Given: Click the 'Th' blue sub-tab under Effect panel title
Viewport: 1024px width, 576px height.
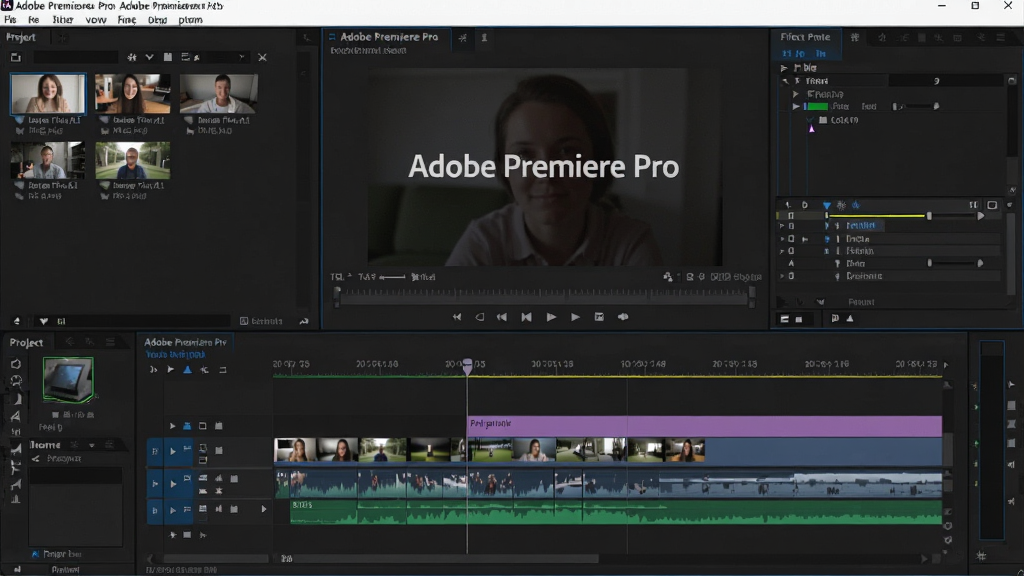Looking at the screenshot, I should [x=821, y=54].
